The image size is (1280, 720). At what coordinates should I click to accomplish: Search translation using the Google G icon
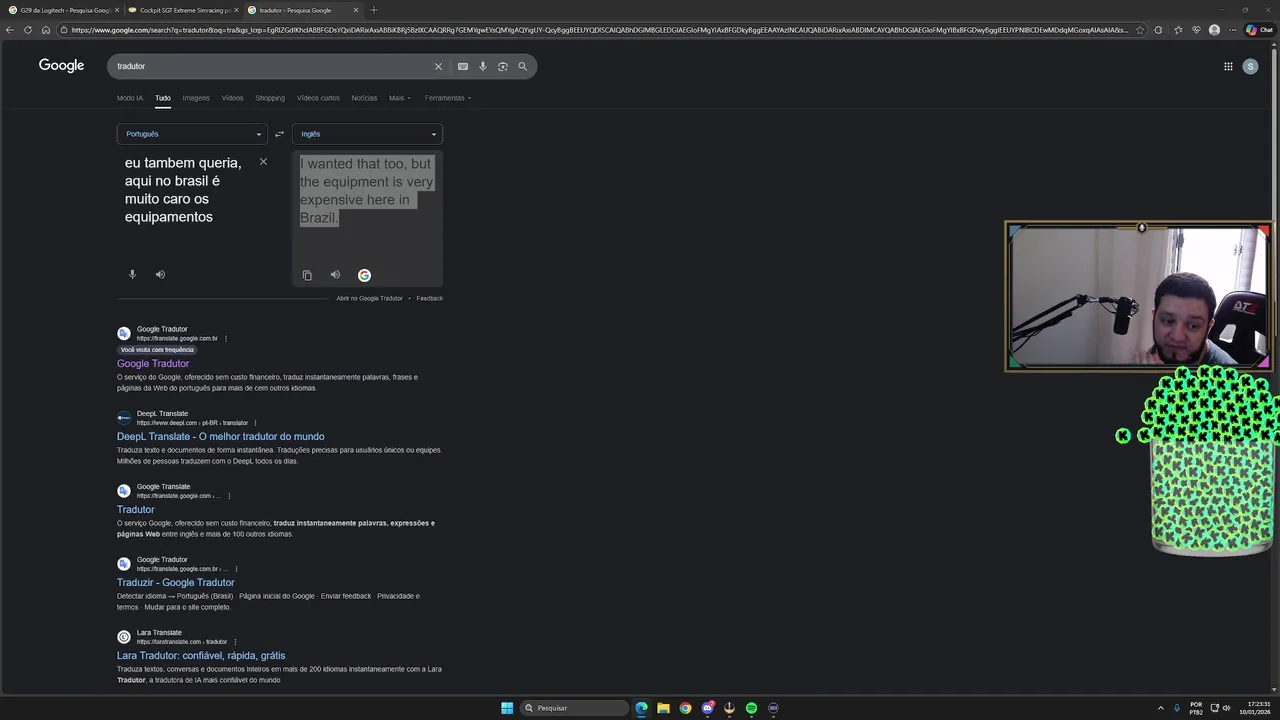pyautogui.click(x=364, y=275)
